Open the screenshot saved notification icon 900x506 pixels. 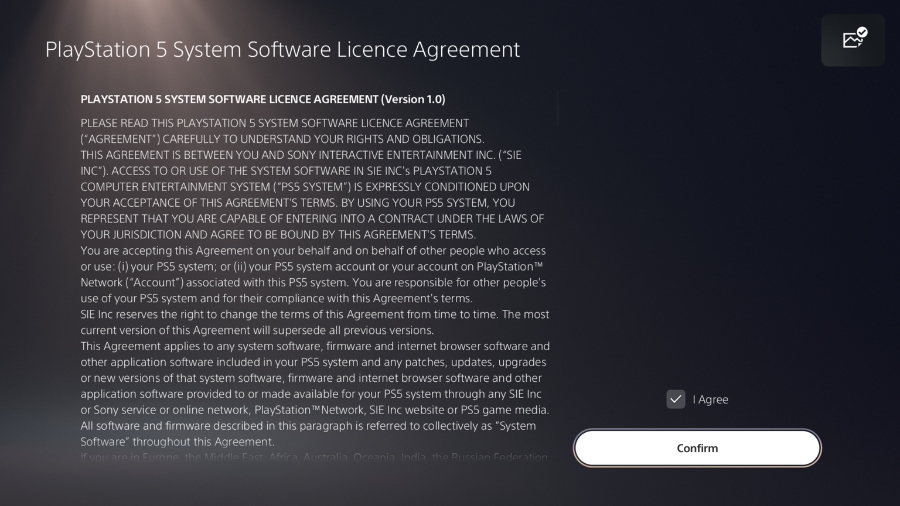point(853,40)
